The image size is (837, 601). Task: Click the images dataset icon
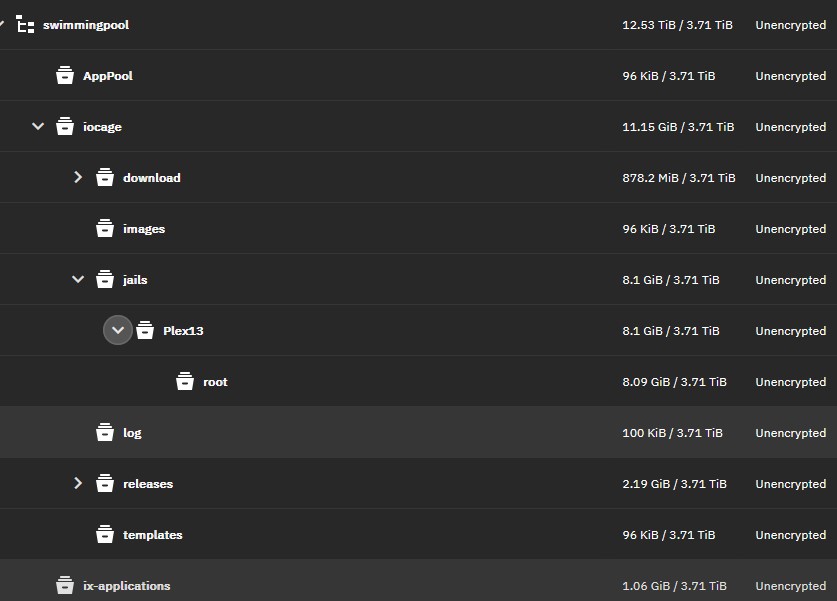105,228
